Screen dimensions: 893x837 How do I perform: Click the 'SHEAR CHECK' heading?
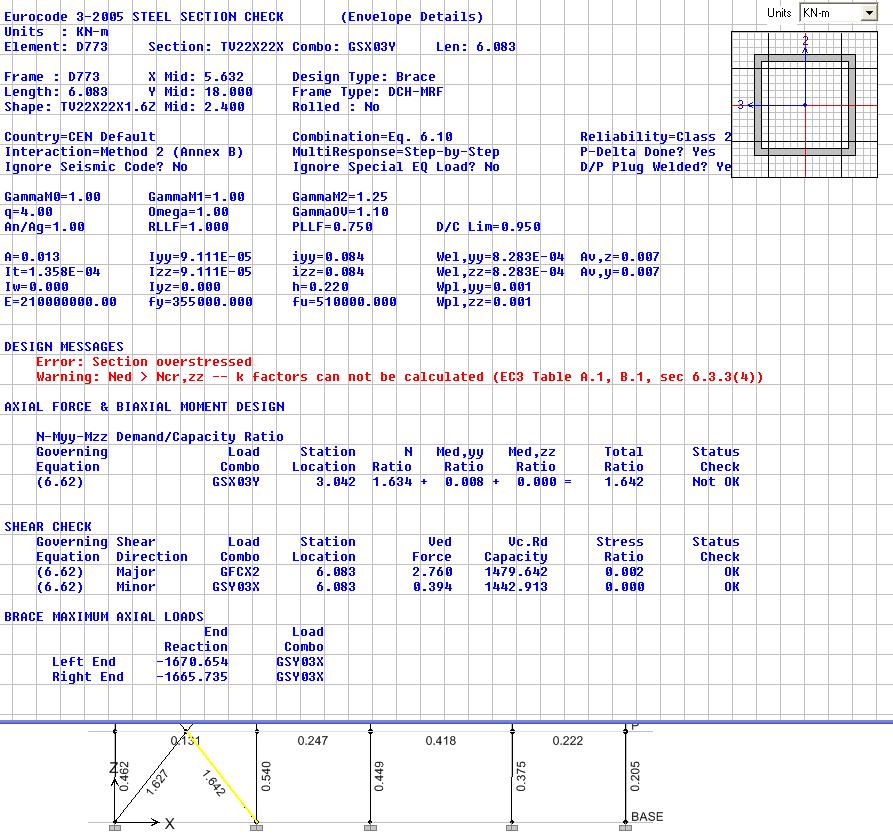[48, 527]
